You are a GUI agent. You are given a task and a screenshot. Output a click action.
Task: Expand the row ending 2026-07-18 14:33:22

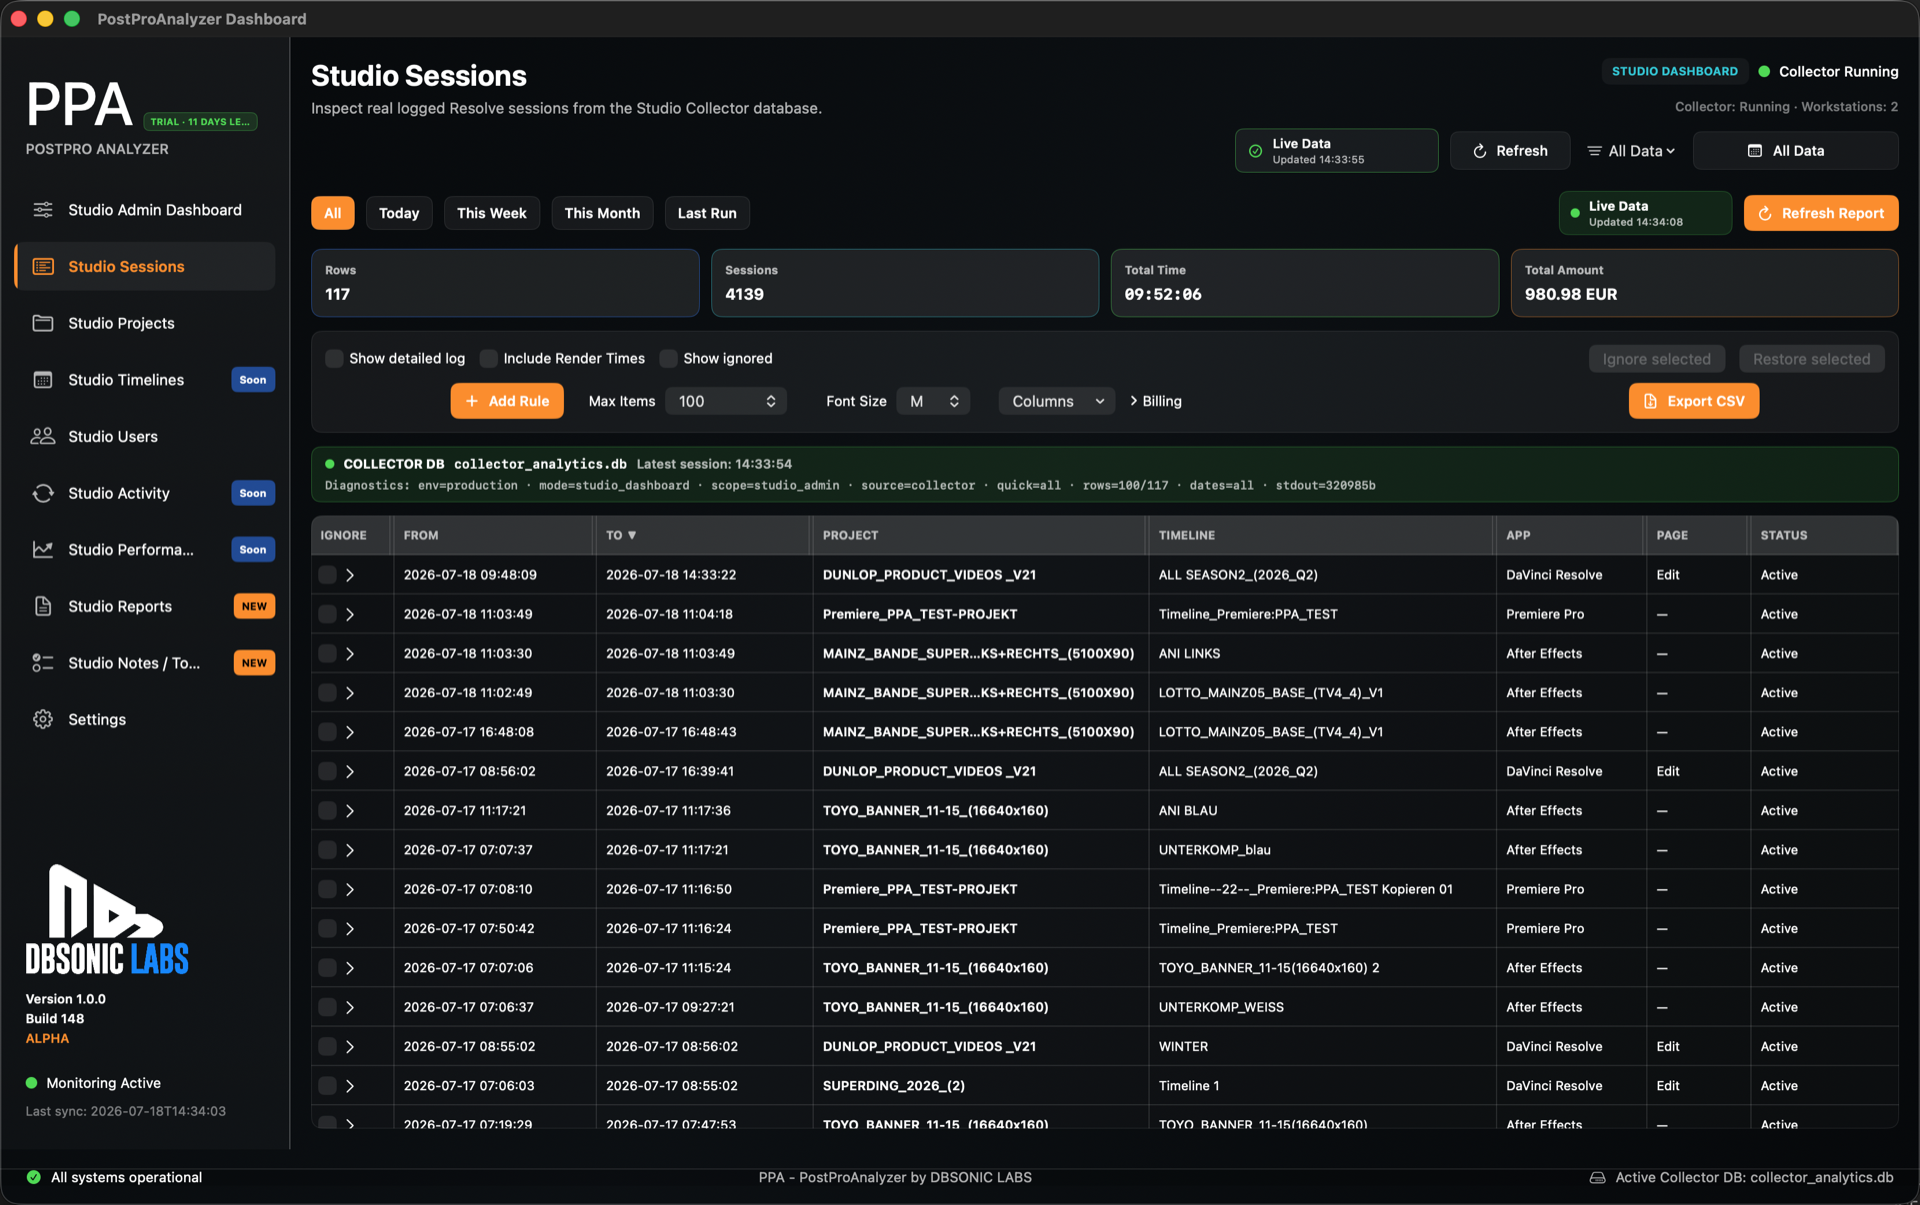click(x=350, y=575)
